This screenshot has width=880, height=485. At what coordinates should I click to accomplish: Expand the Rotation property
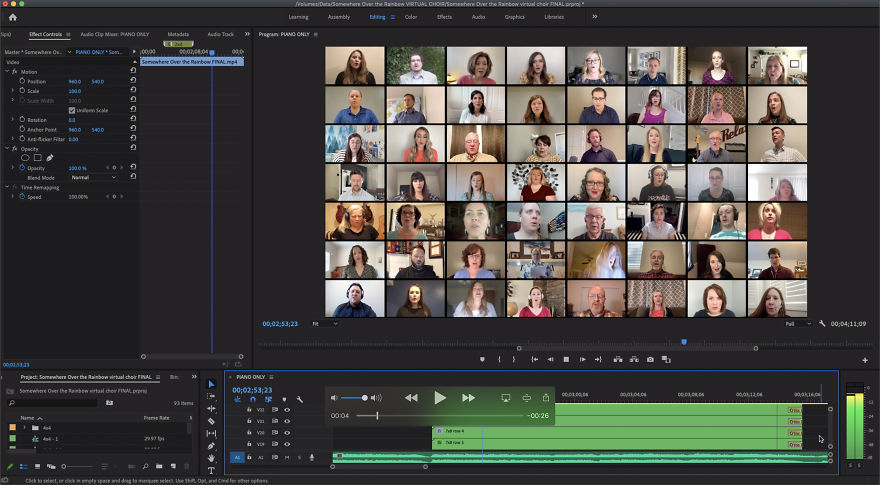pyautogui.click(x=13, y=120)
